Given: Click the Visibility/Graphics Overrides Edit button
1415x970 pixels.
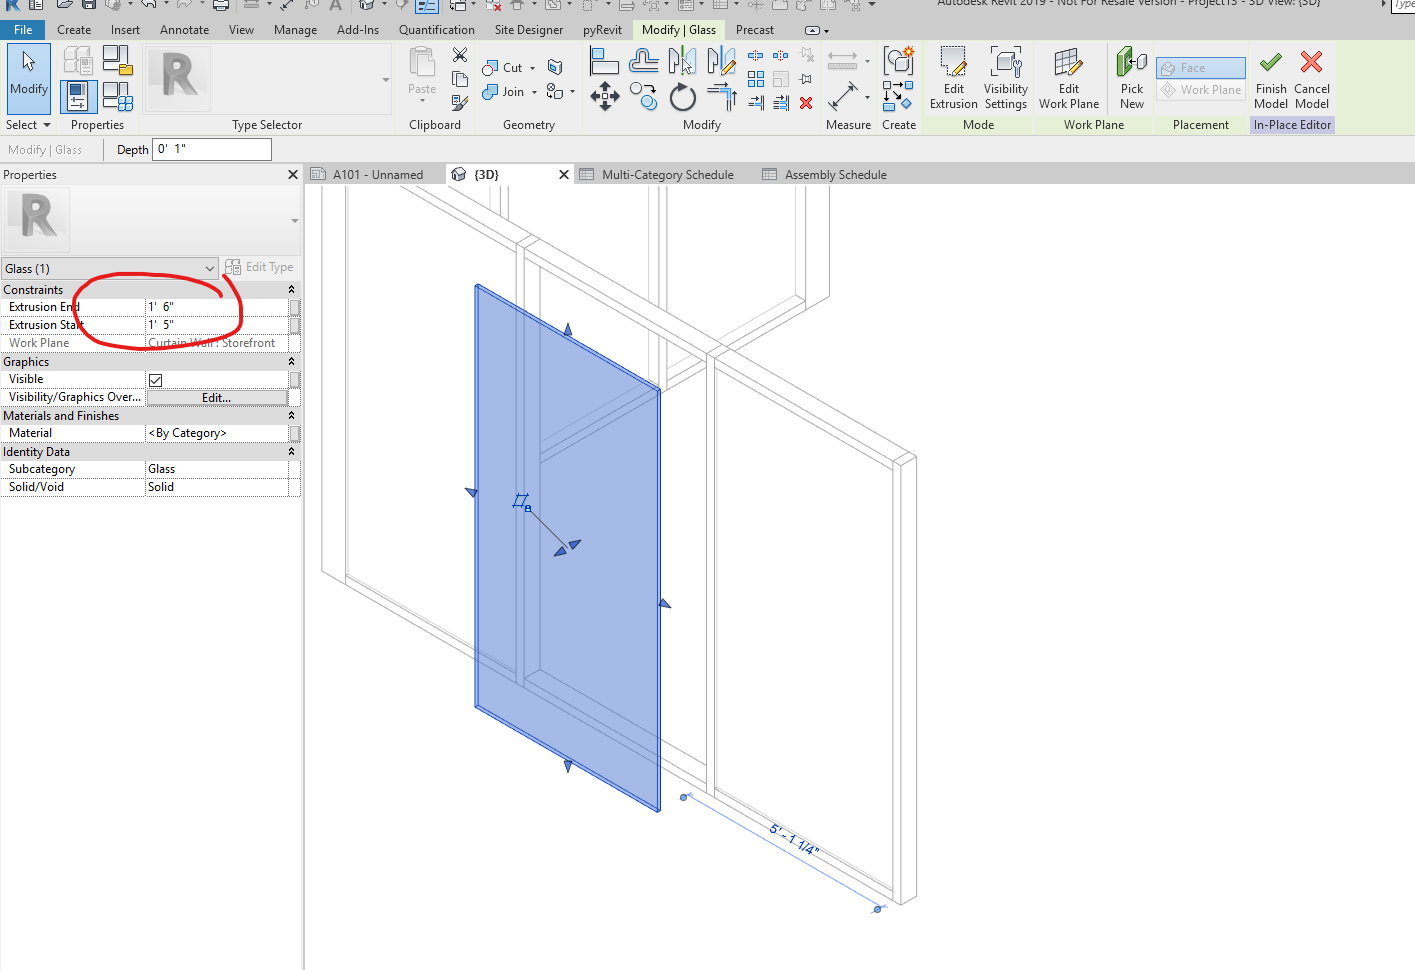Looking at the screenshot, I should 217,398.
